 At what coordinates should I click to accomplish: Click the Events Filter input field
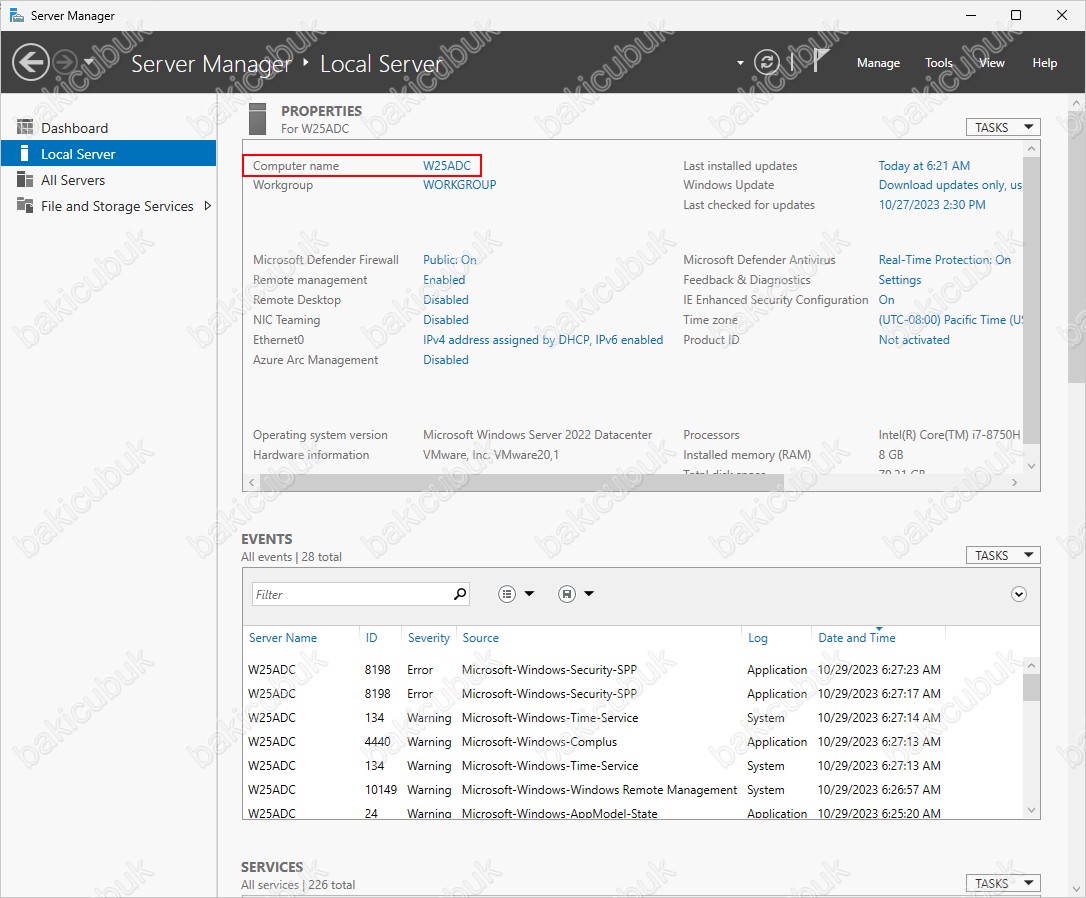coord(350,594)
